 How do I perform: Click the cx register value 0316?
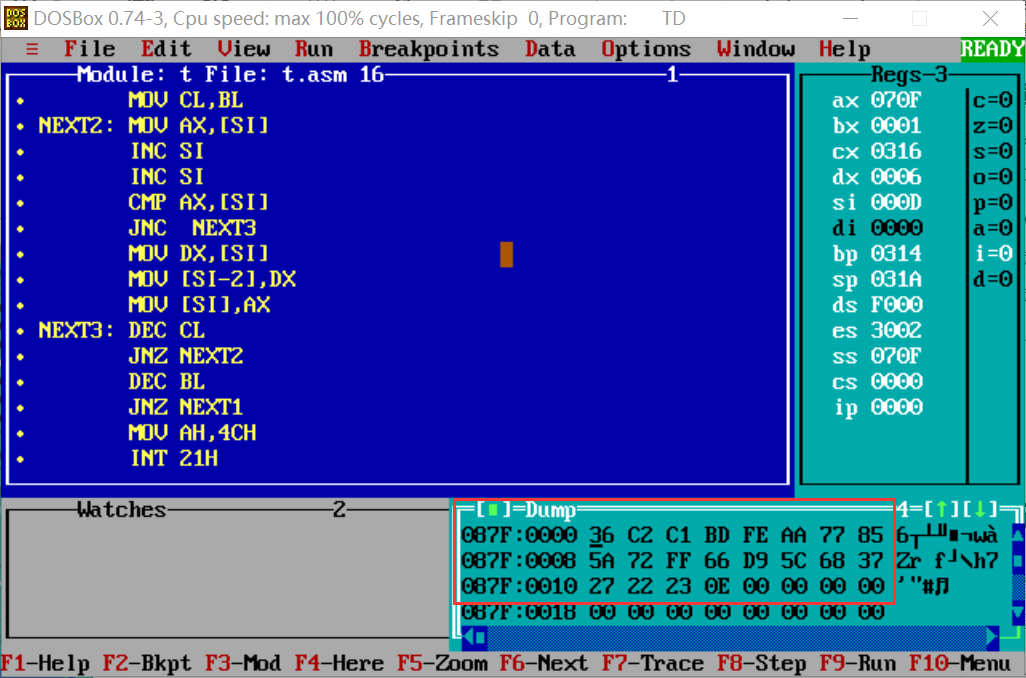coord(896,151)
